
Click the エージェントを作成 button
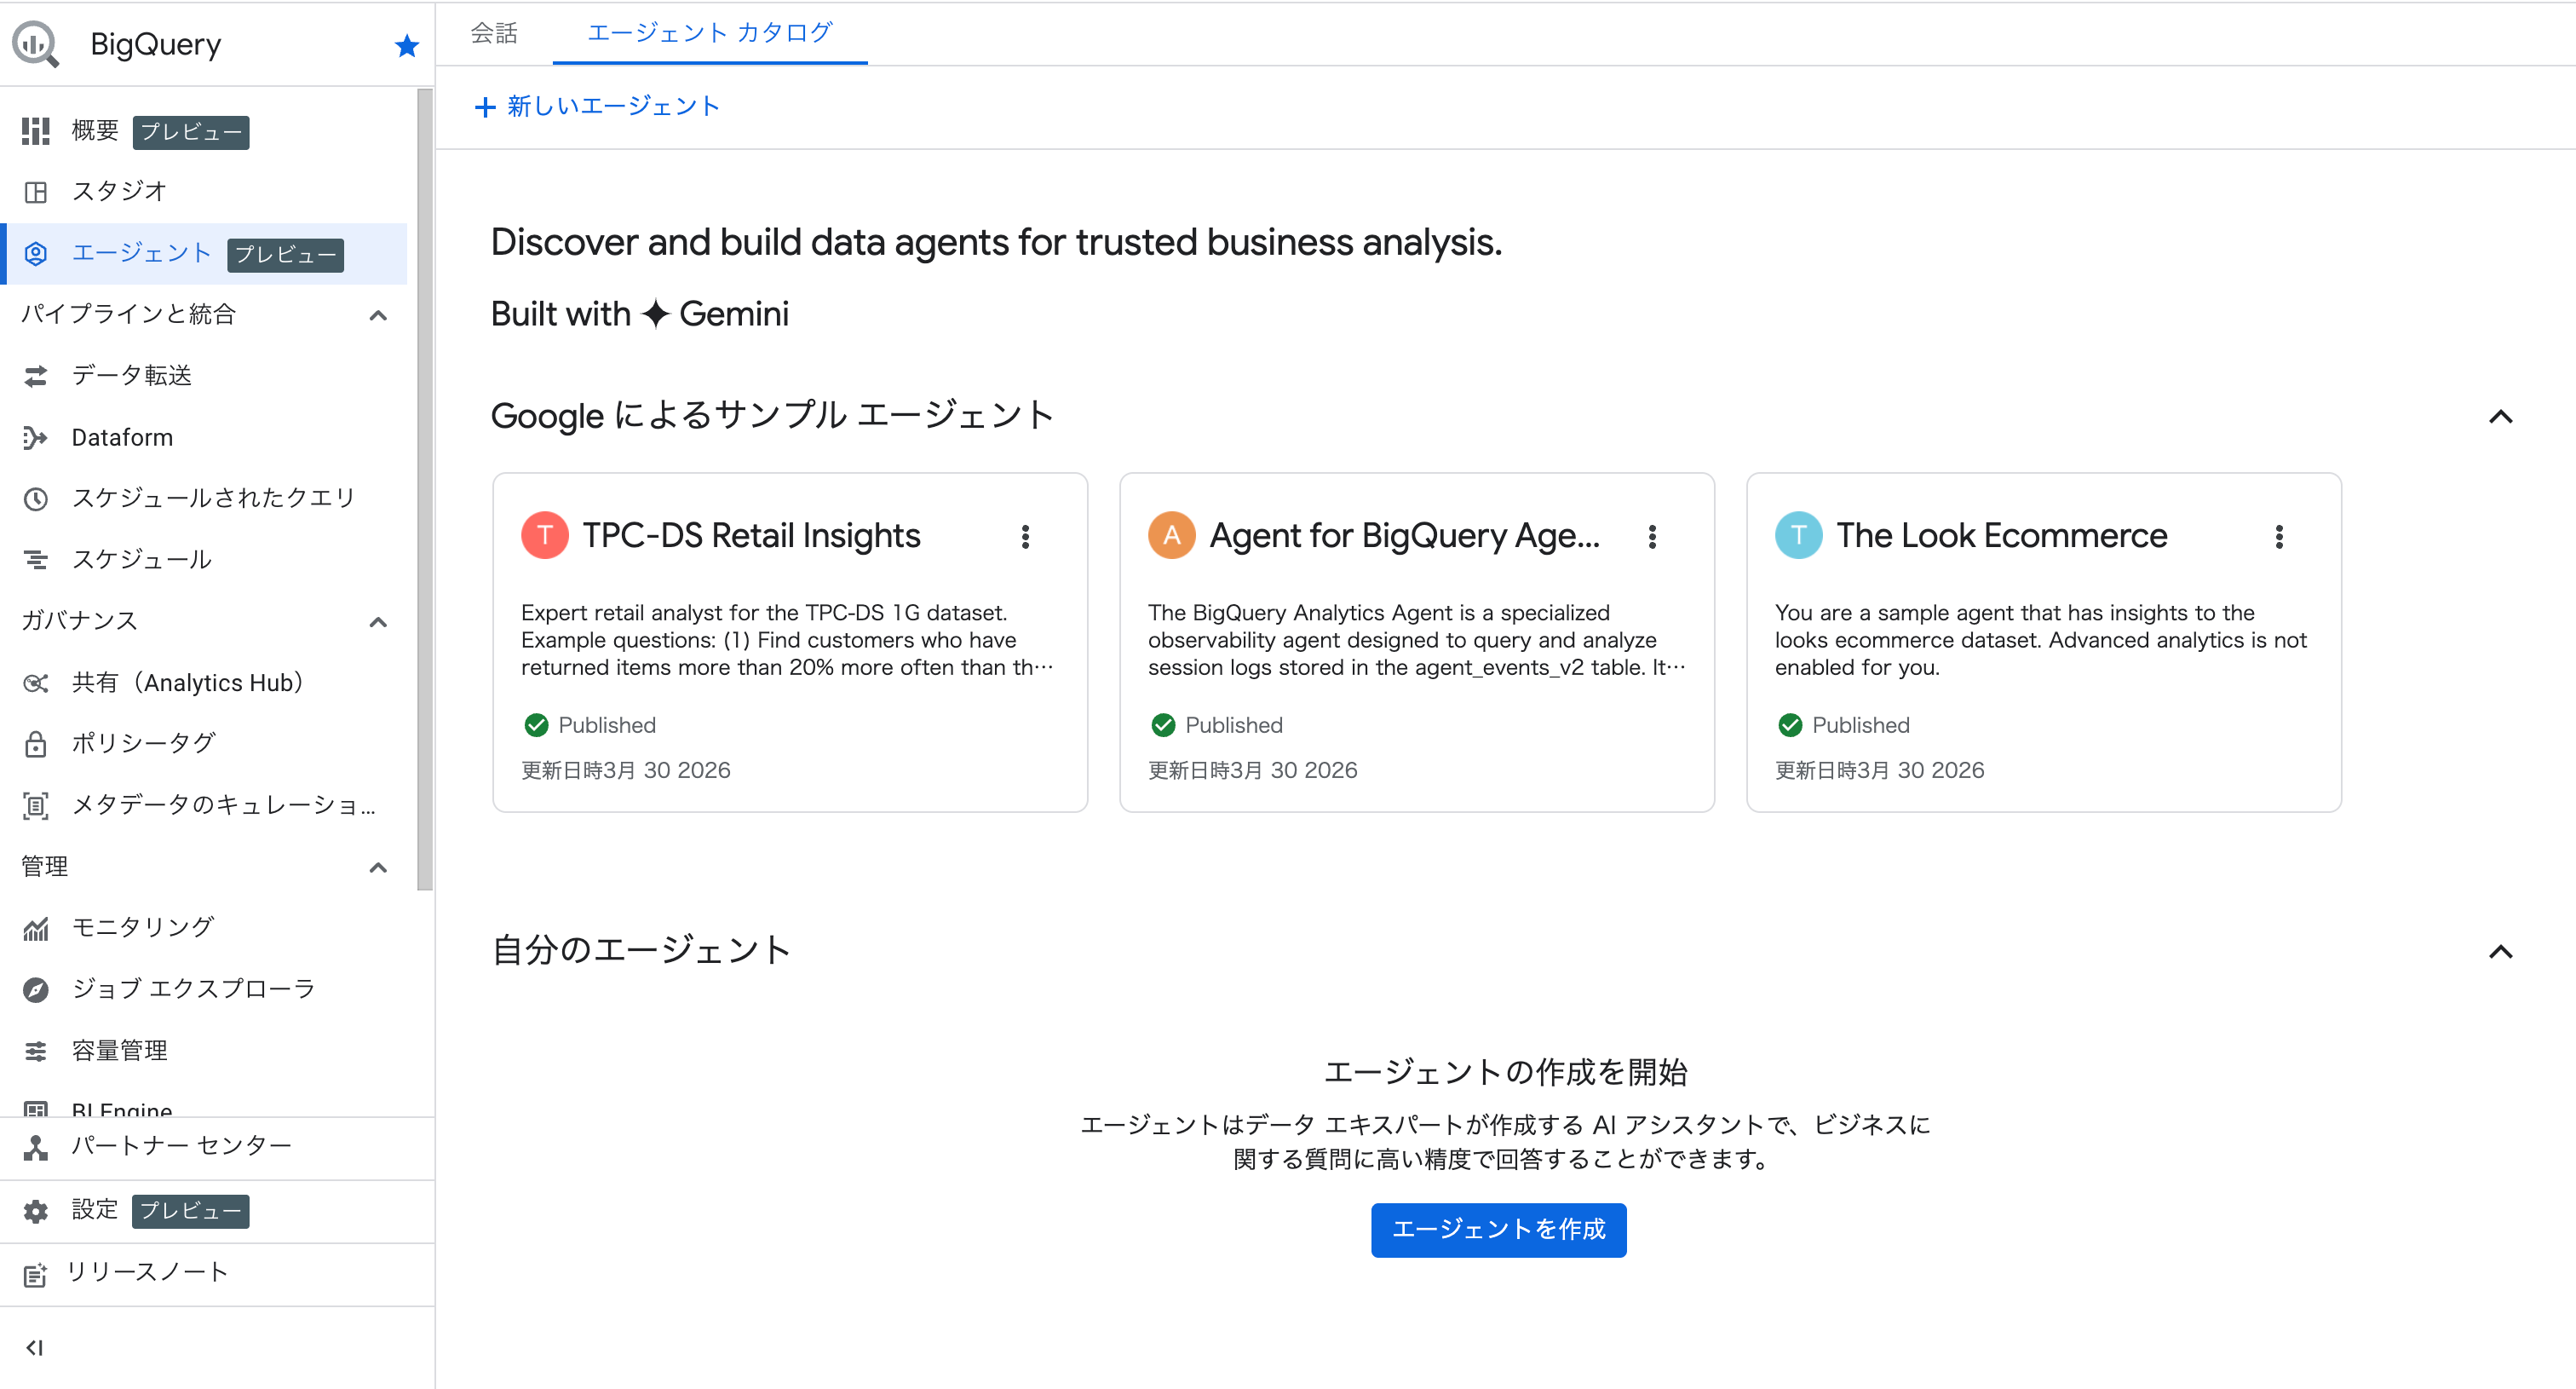1498,1230
